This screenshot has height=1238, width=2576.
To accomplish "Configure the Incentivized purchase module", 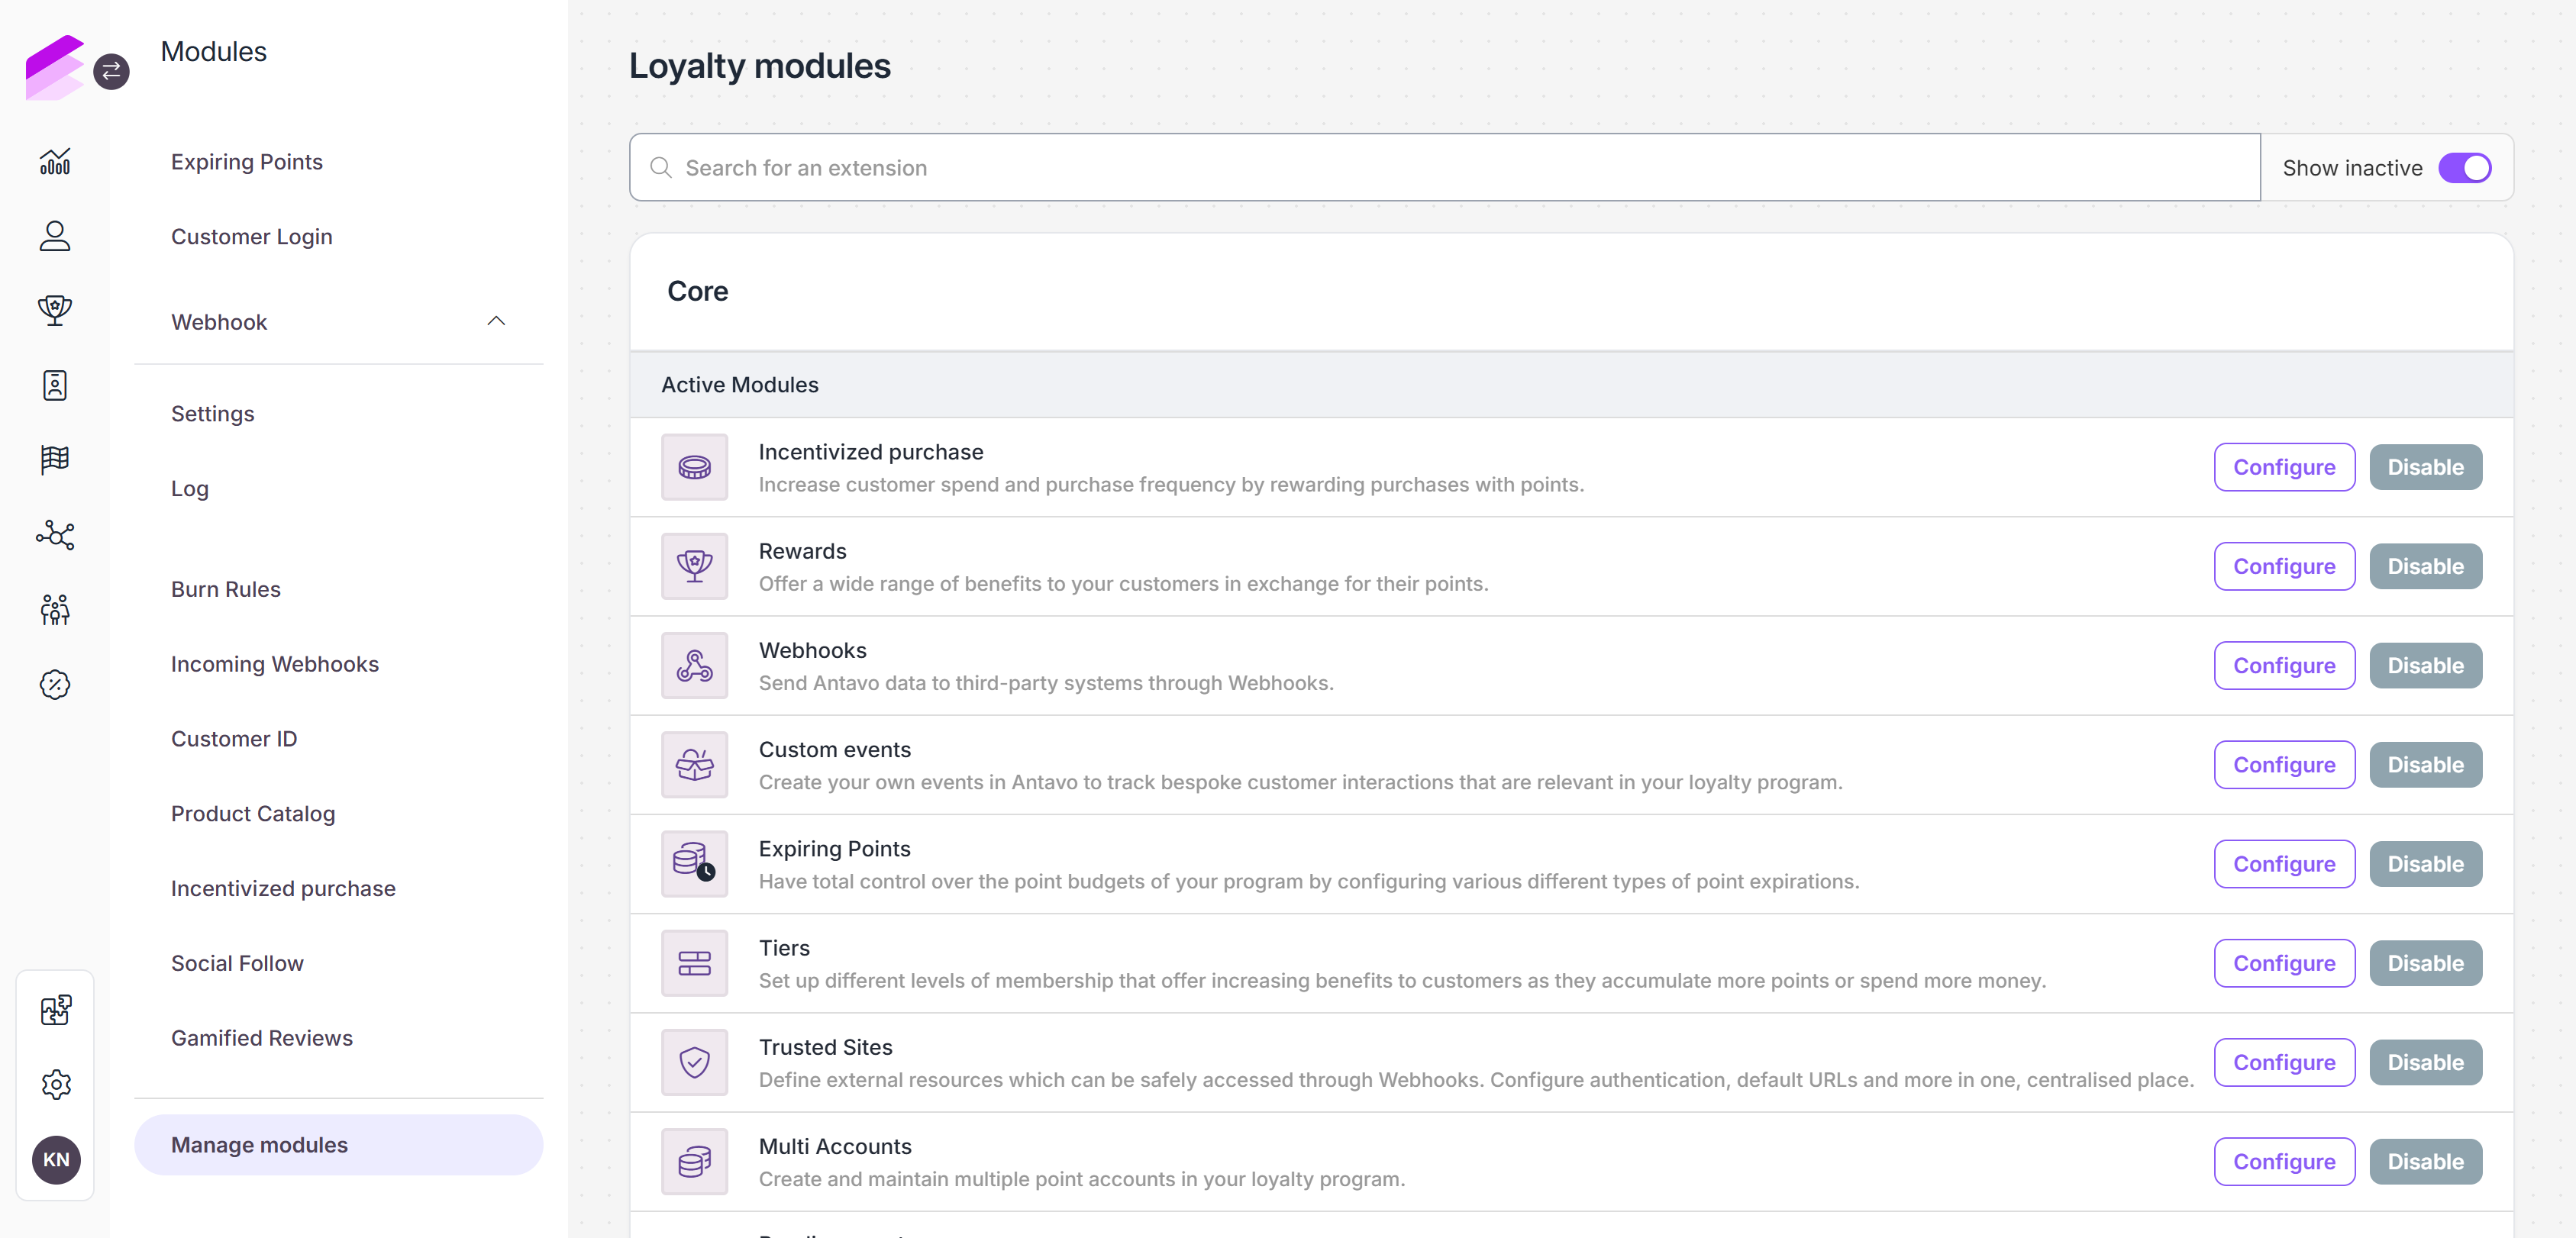I will pos(2284,467).
